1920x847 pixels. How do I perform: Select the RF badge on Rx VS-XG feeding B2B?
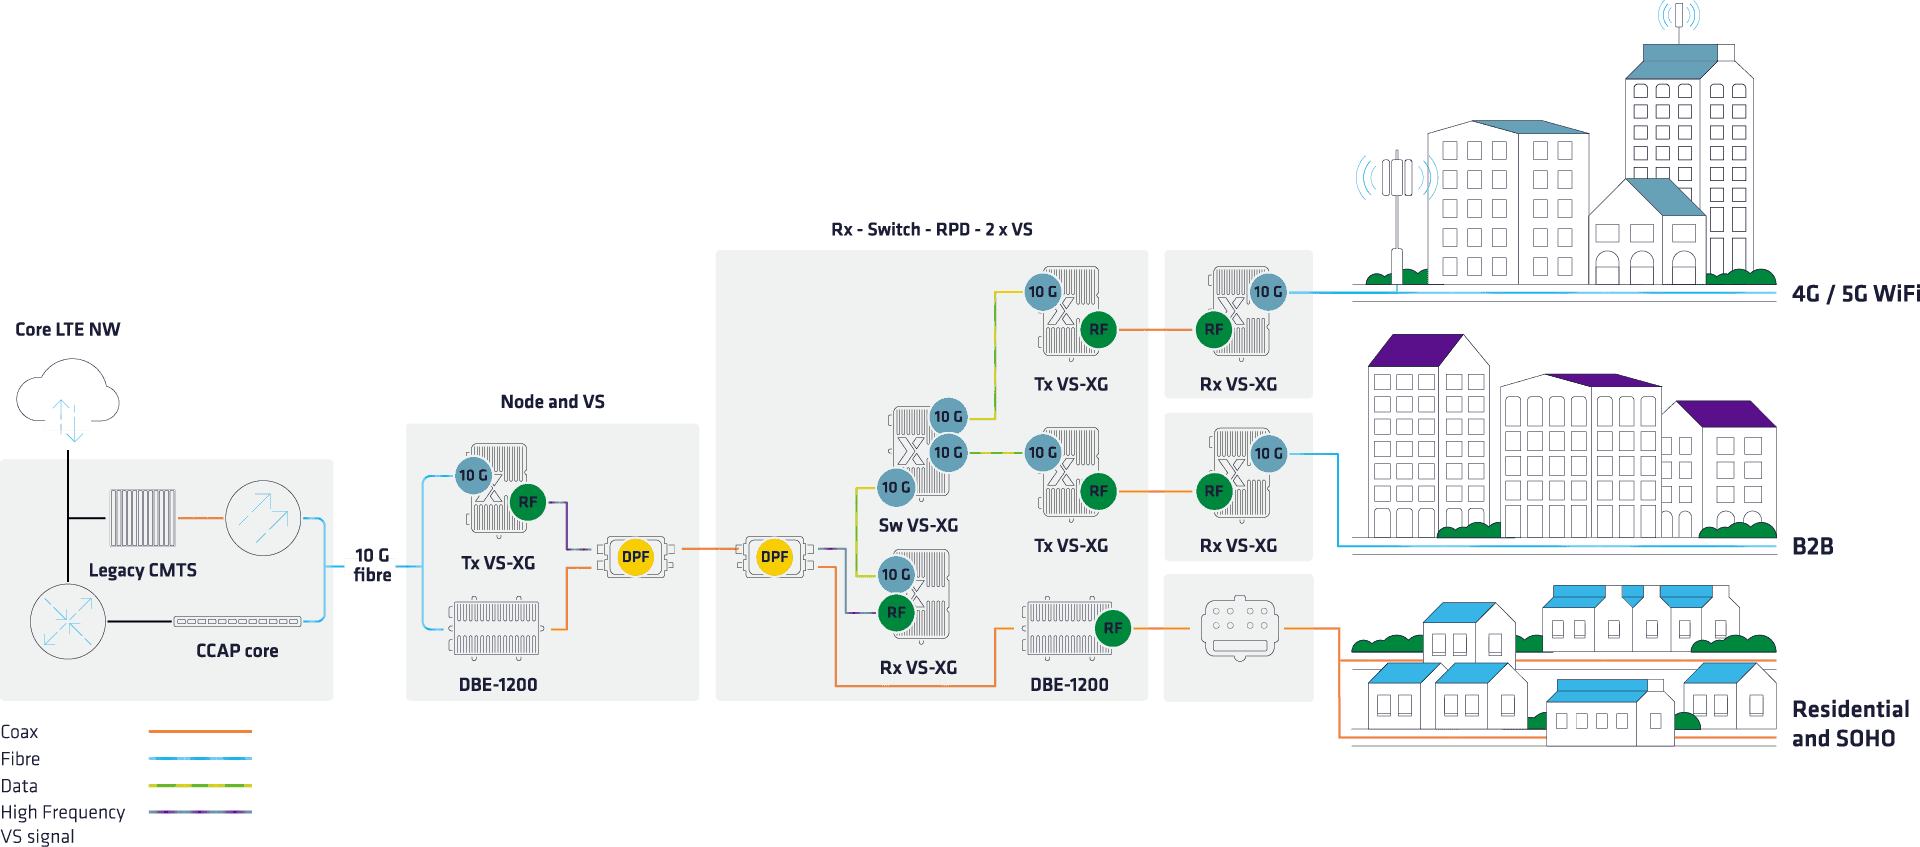1214,491
